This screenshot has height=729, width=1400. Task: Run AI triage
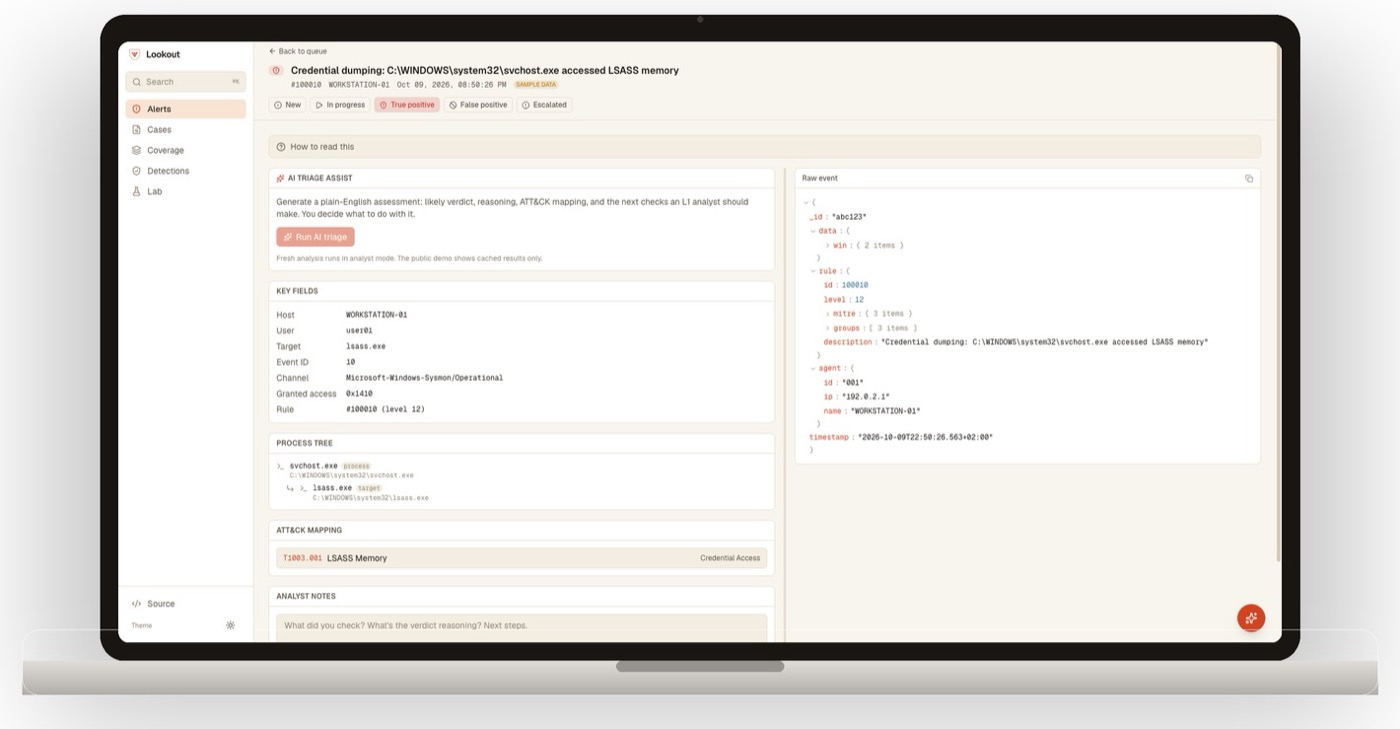315,237
